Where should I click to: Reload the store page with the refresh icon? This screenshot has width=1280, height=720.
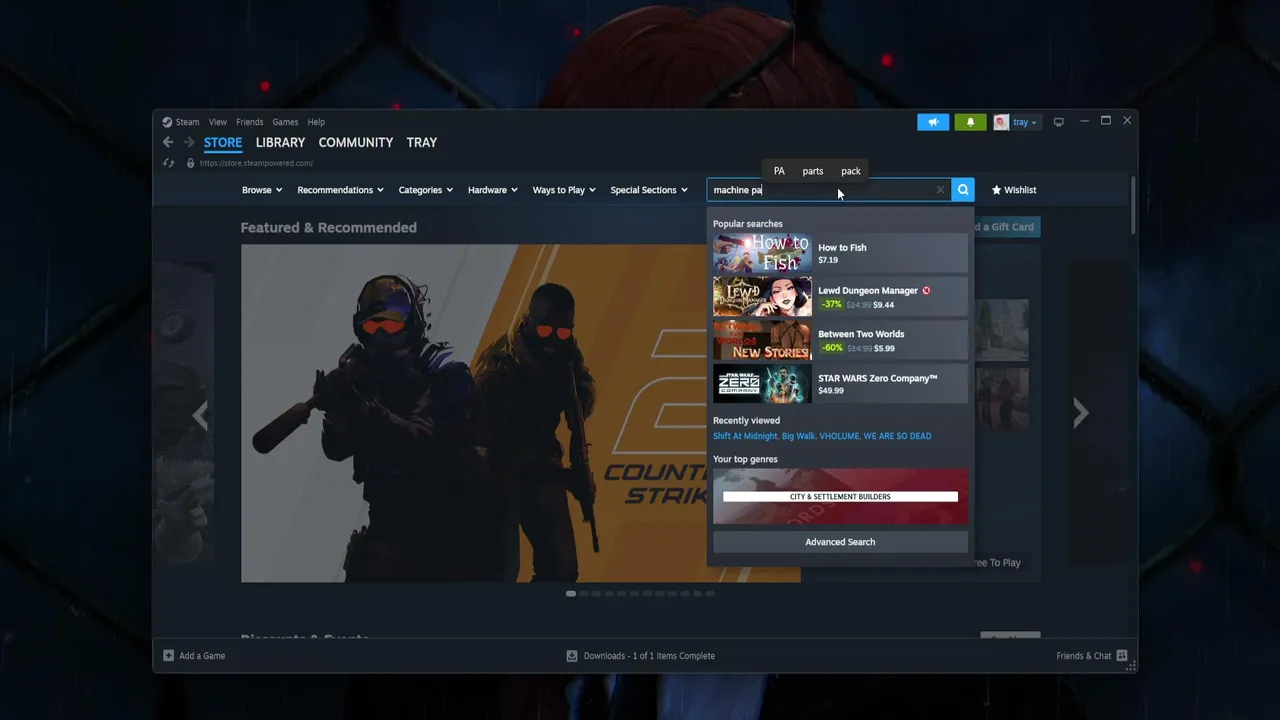pyautogui.click(x=169, y=163)
